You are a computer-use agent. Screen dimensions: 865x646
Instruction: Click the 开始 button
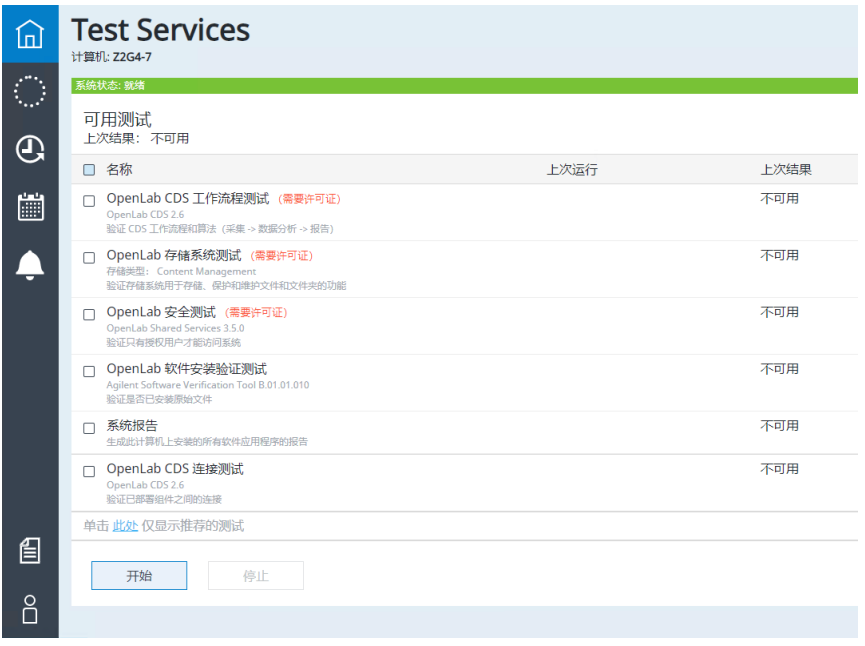coord(139,576)
